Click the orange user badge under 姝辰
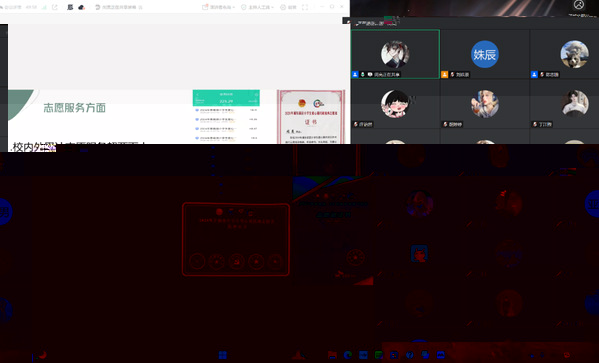The height and width of the screenshot is (363, 599). click(444, 75)
